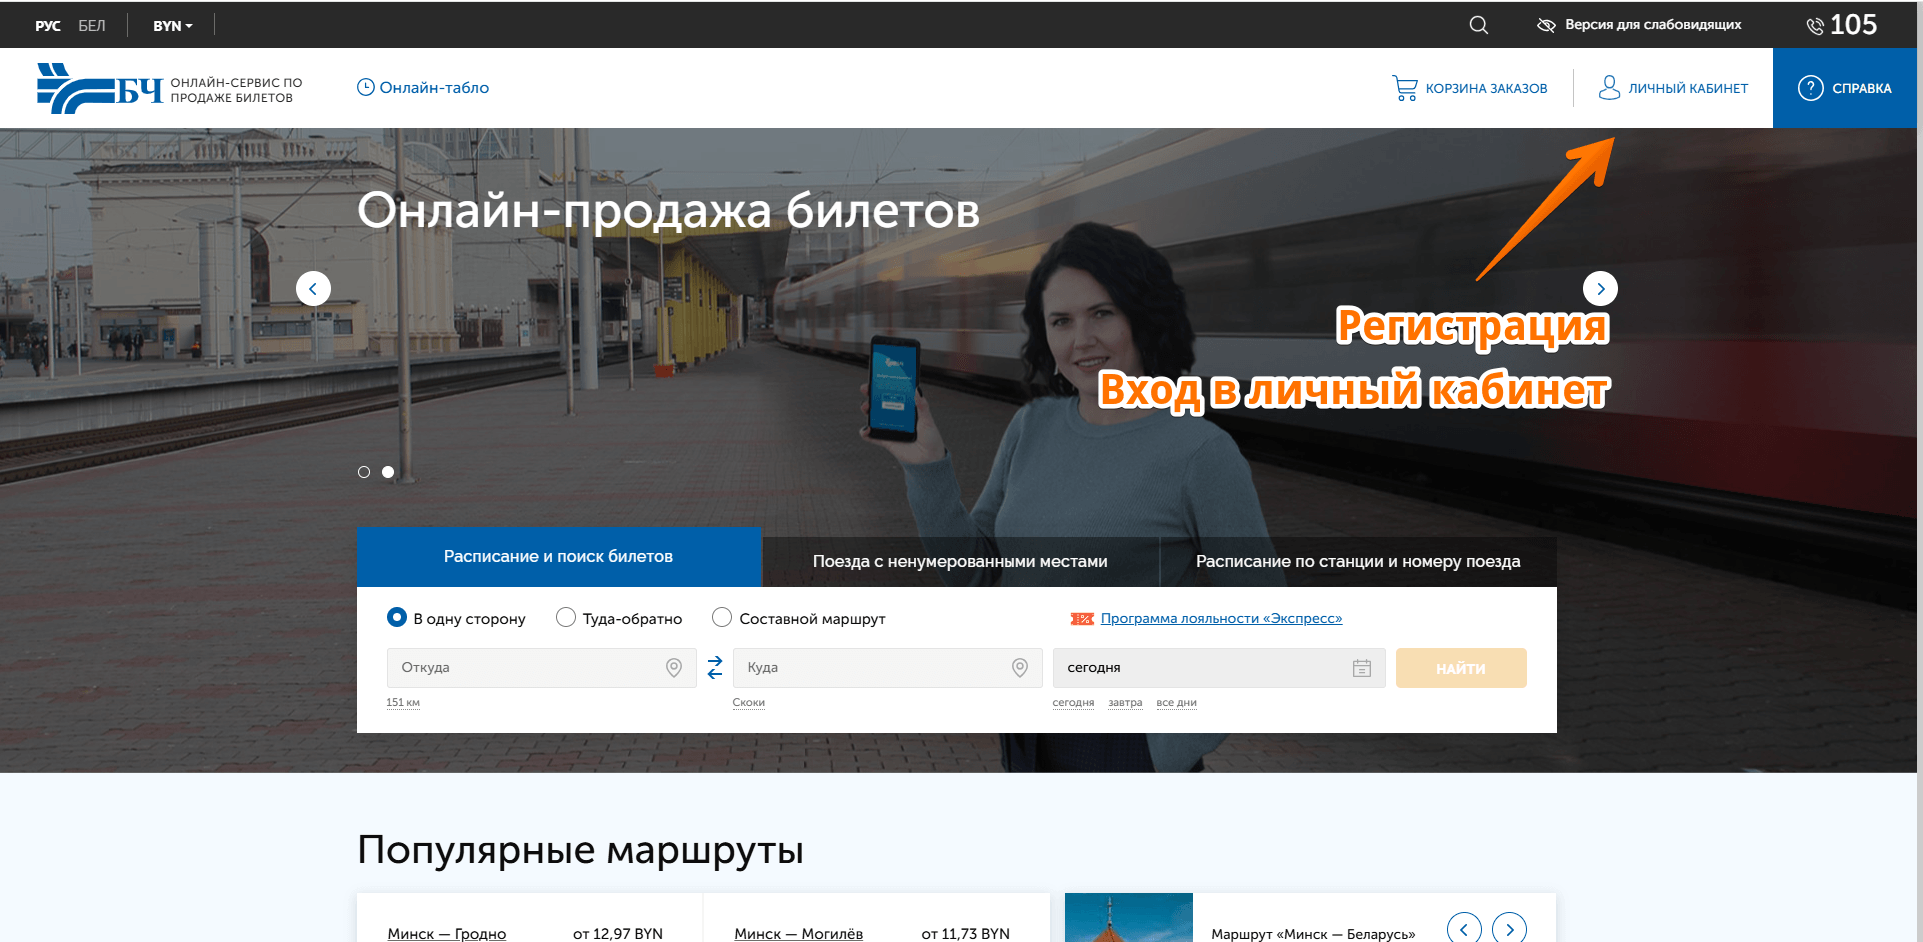The image size is (1923, 942).
Task: Show previous banner slide
Action: pyautogui.click(x=313, y=289)
